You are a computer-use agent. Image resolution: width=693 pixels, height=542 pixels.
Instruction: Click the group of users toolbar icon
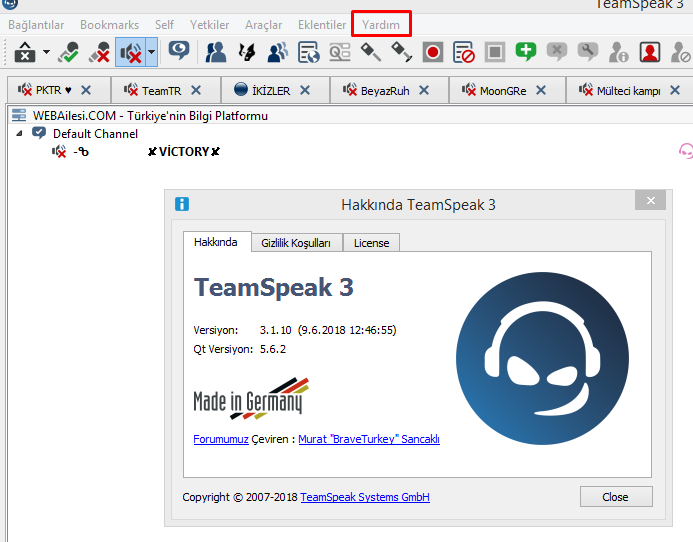pyautogui.click(x=278, y=53)
